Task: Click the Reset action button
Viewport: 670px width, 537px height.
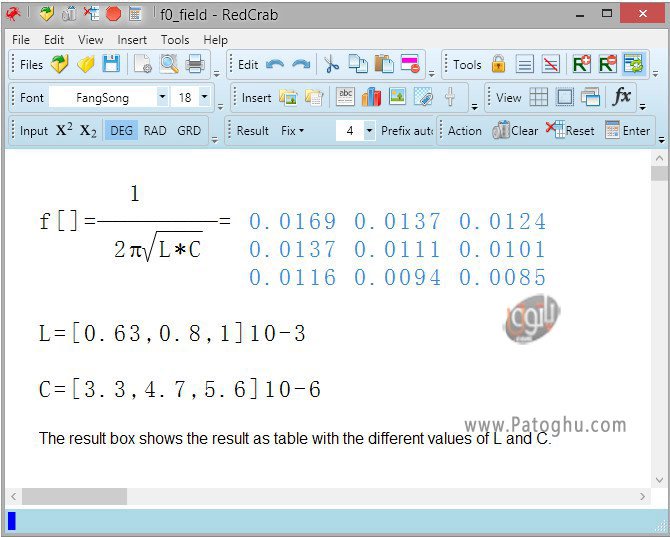Action: click(570, 130)
